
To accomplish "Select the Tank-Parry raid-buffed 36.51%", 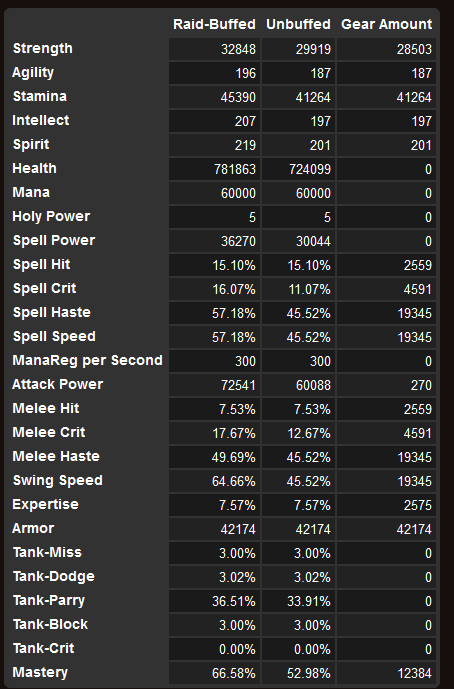I will click(x=234, y=601).
